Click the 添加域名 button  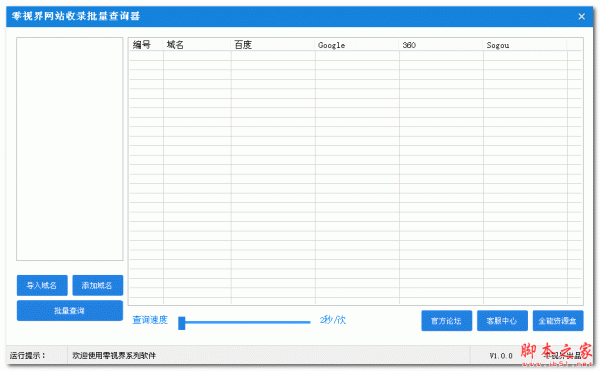click(98, 285)
